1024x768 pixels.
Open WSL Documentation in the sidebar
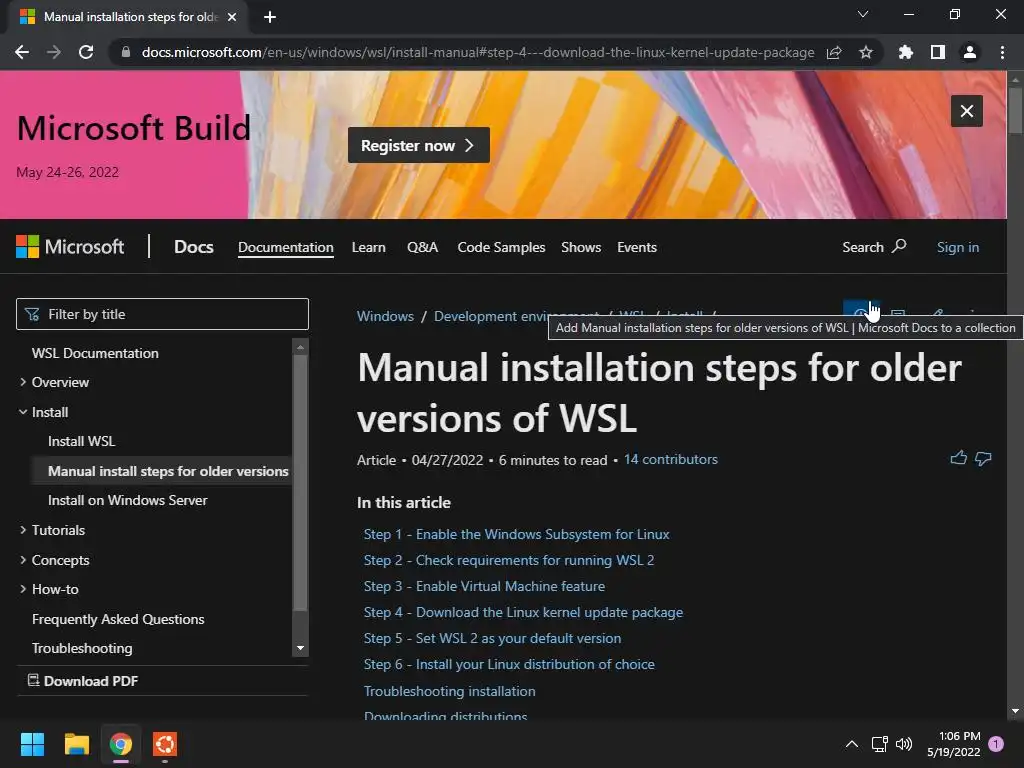click(x=95, y=353)
